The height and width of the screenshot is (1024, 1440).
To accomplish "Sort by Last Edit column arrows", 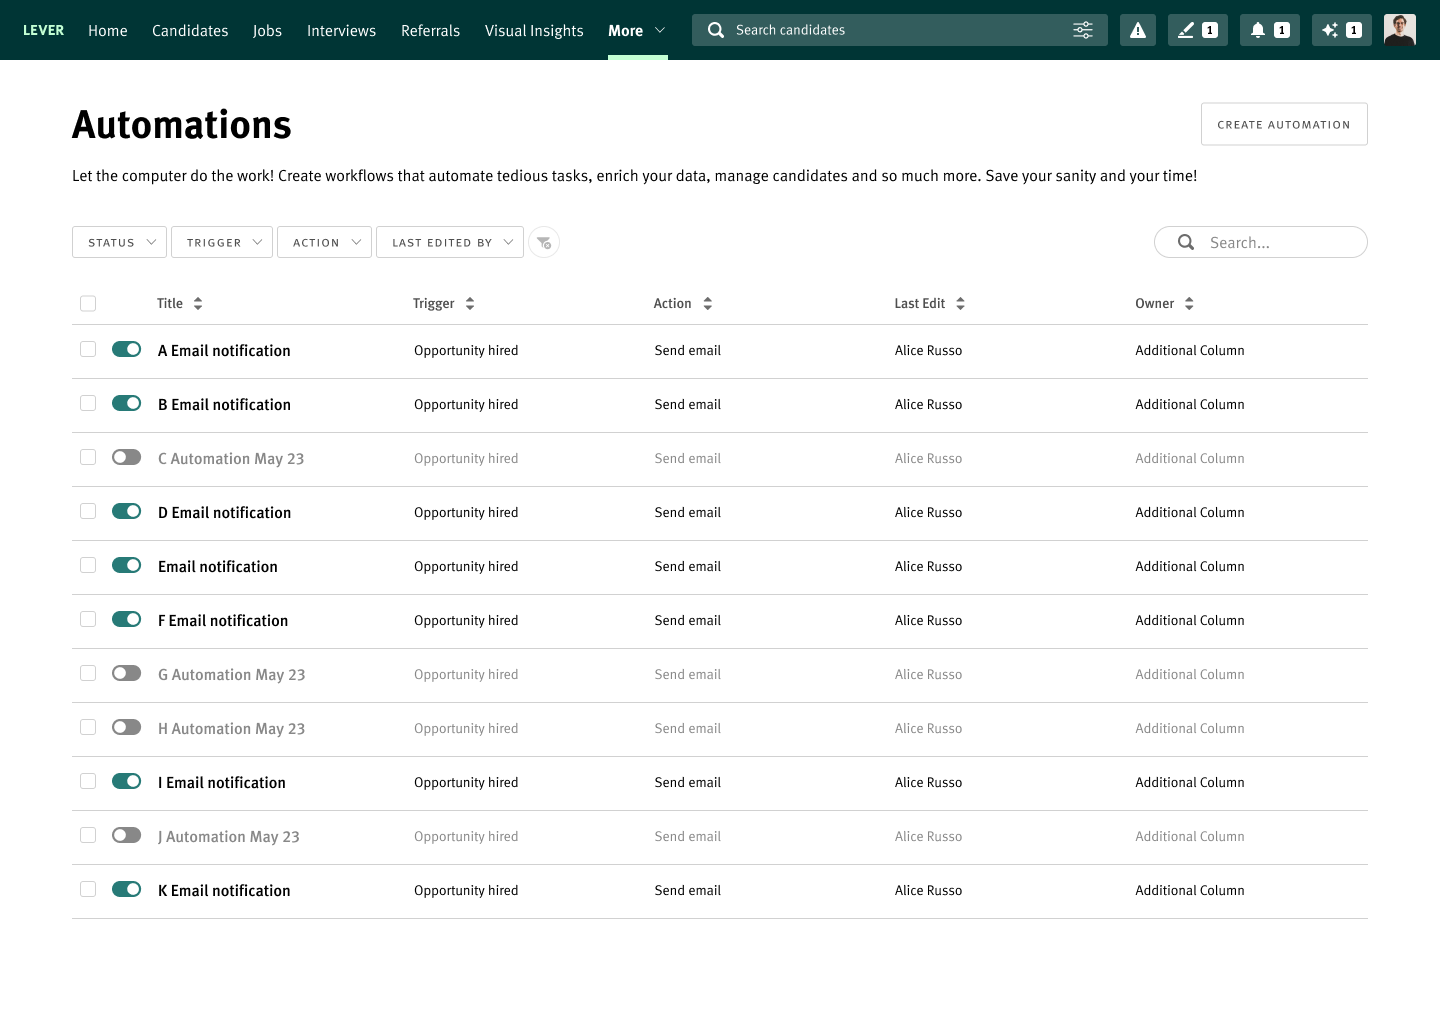I will [x=960, y=303].
